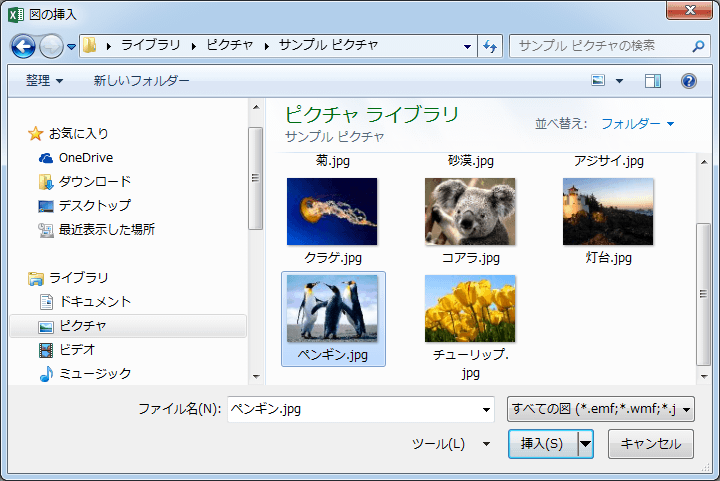The width and height of the screenshot is (720, 481).
Task: Select ライブラリ node in navigation pane
Action: pos(79,278)
